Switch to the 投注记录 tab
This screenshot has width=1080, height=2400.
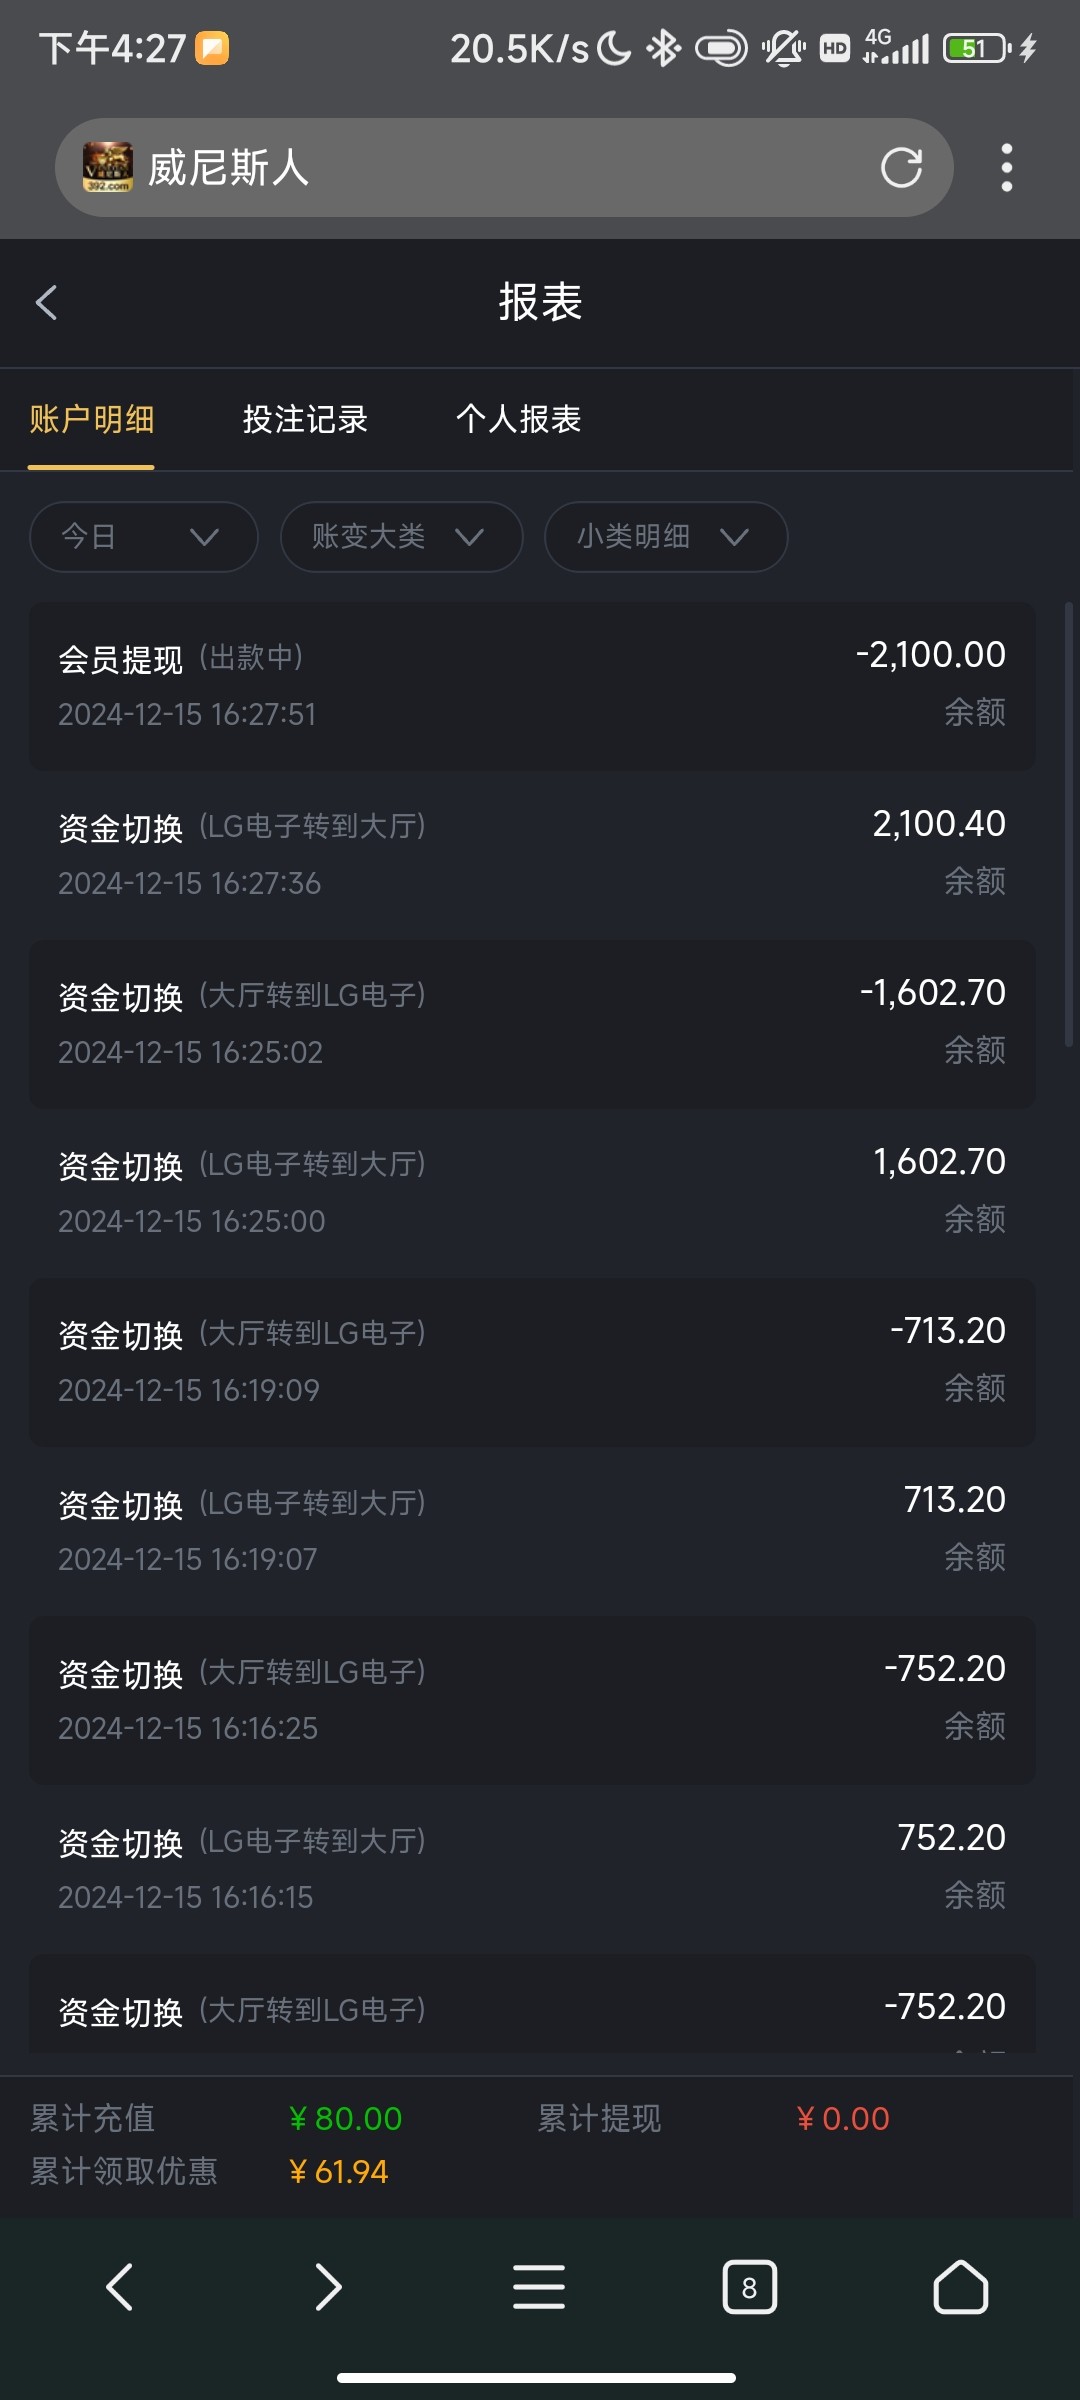305,419
